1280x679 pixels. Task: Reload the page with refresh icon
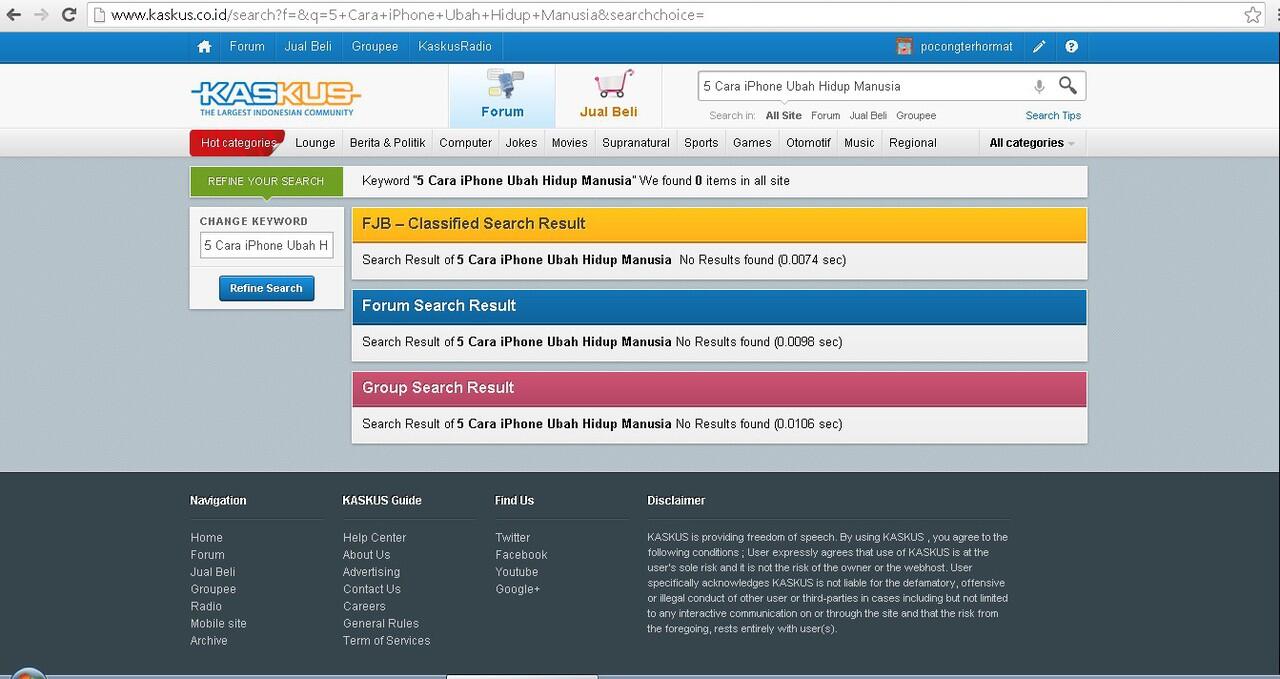coord(69,15)
